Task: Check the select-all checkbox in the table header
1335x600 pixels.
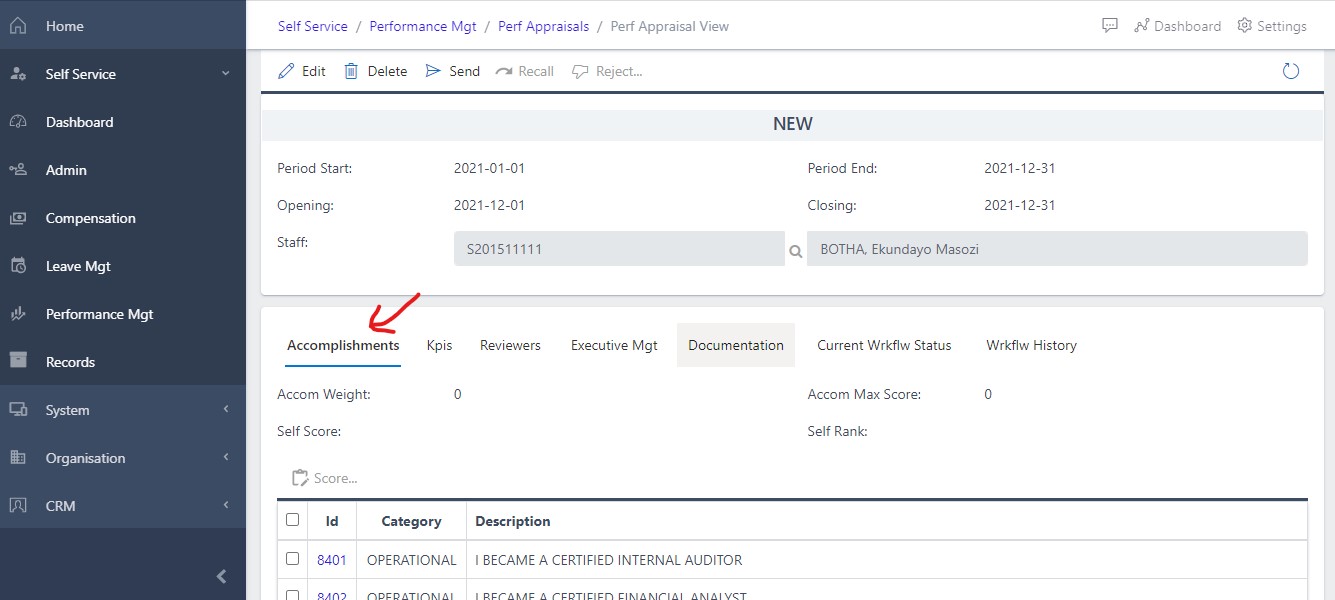Action: 293,520
